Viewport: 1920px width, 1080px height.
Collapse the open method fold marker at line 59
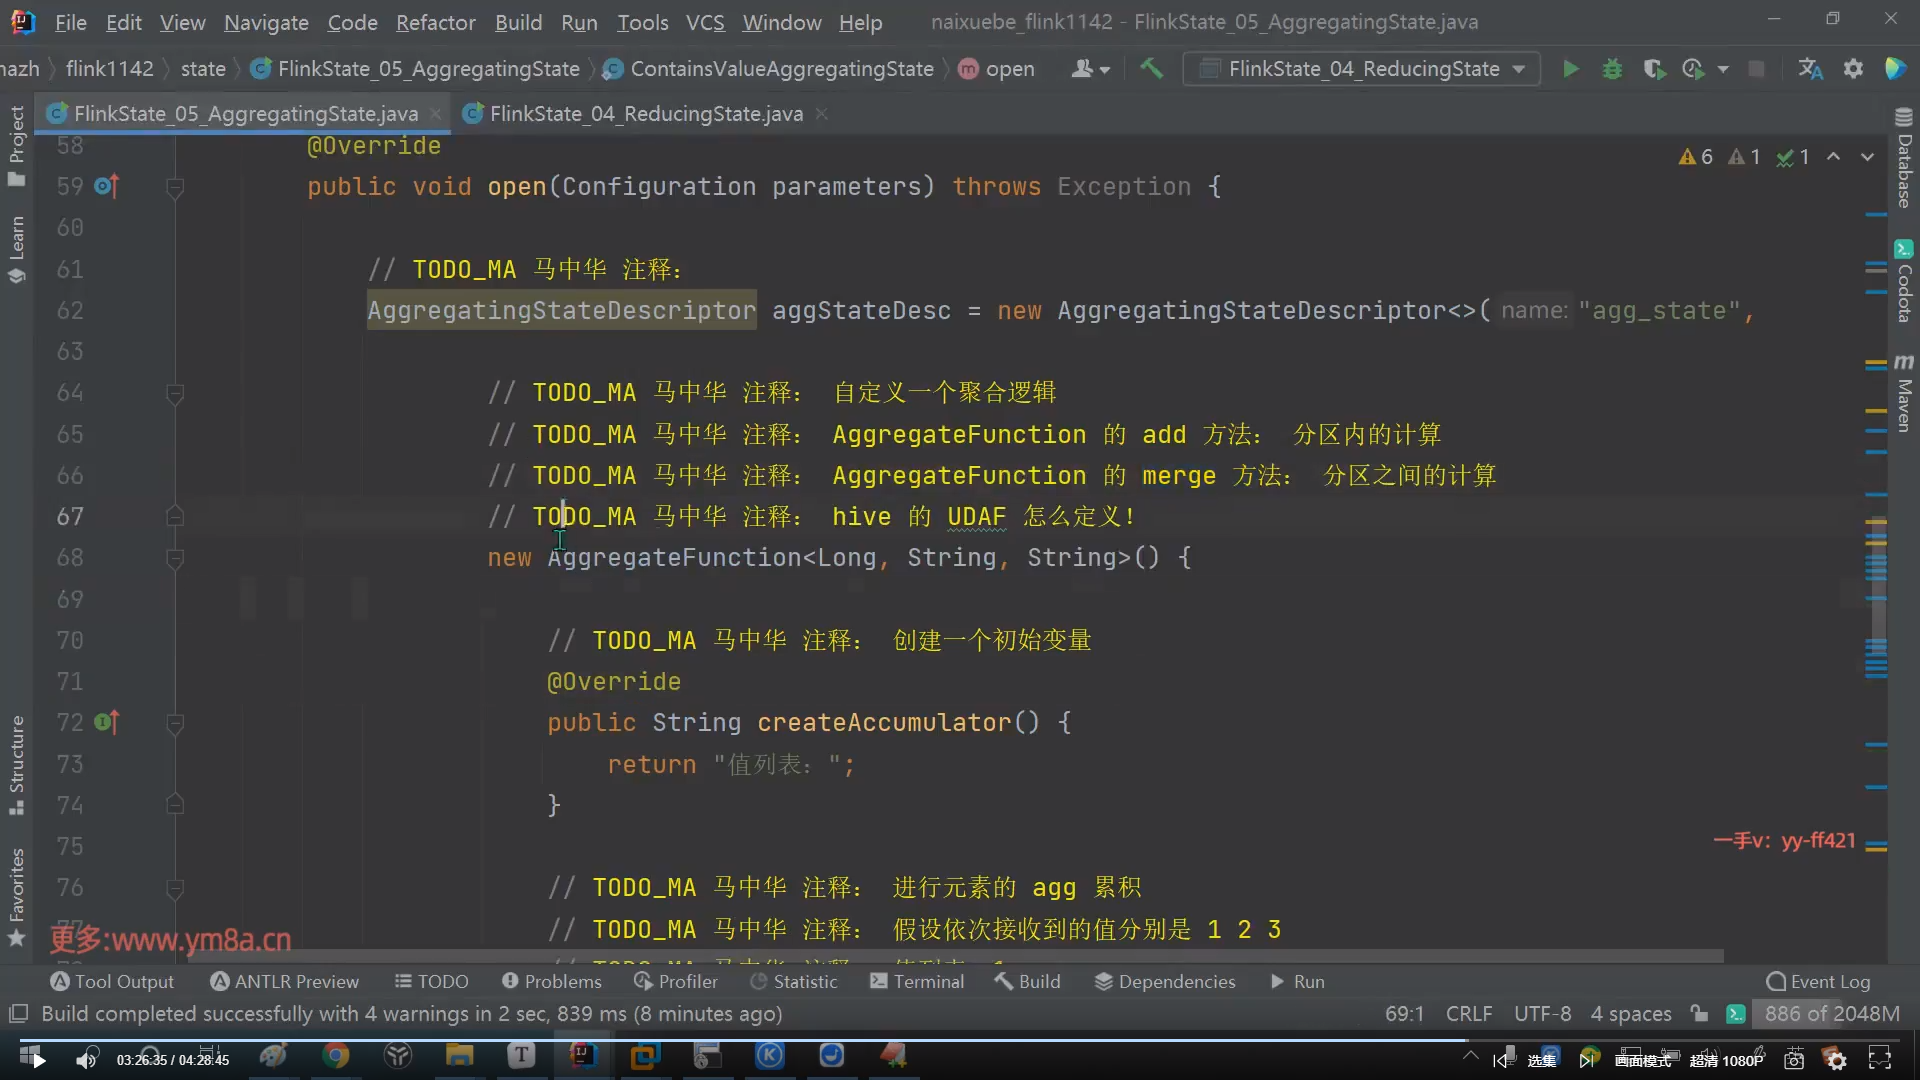(x=174, y=187)
